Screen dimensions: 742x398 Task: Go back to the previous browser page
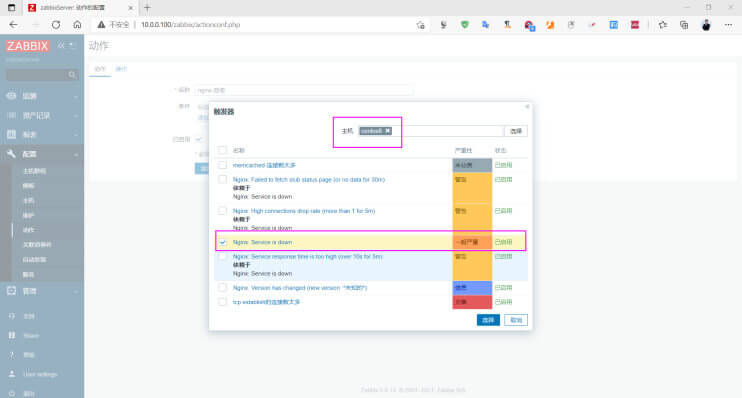13,25
